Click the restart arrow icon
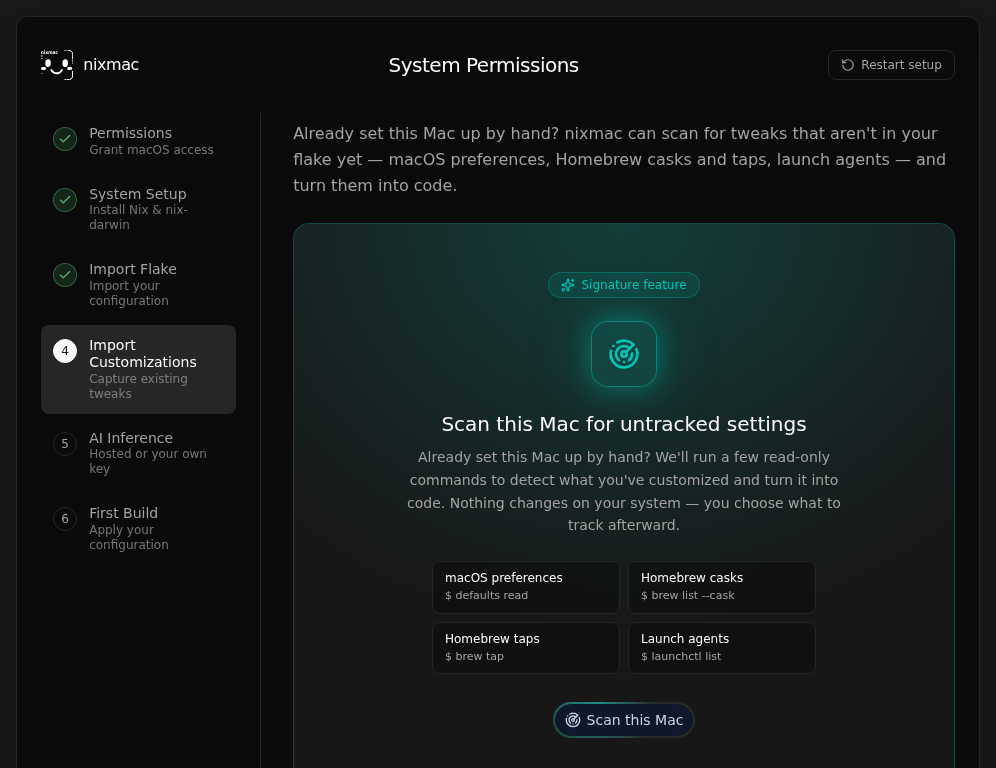Viewport: 996px width, 768px height. (847, 65)
